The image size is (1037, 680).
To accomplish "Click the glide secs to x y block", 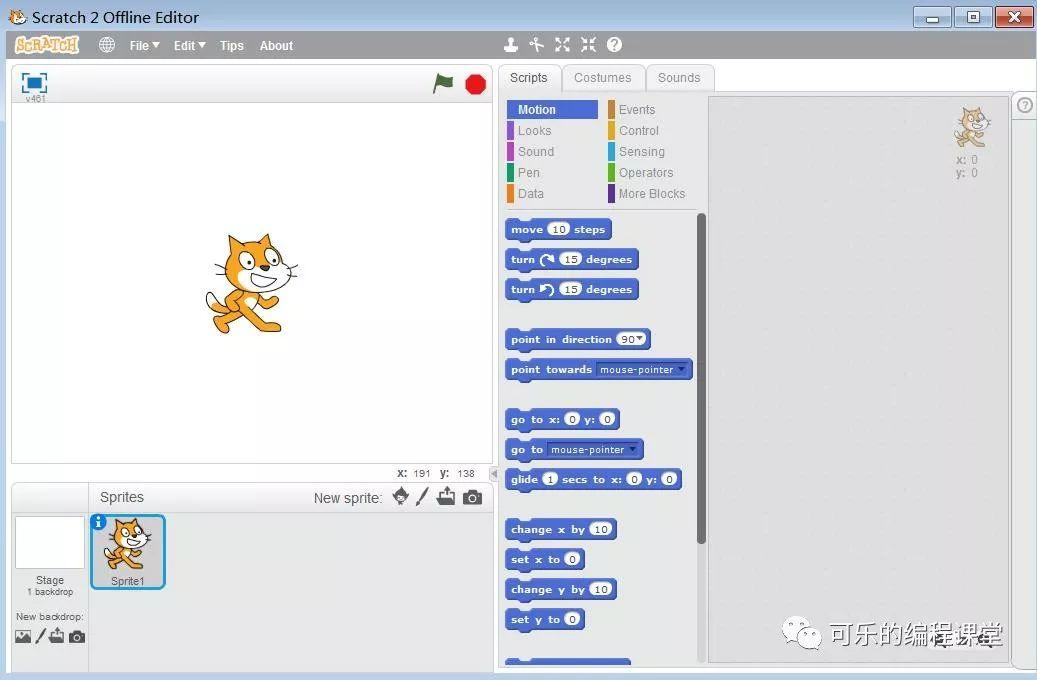I will click(x=593, y=480).
